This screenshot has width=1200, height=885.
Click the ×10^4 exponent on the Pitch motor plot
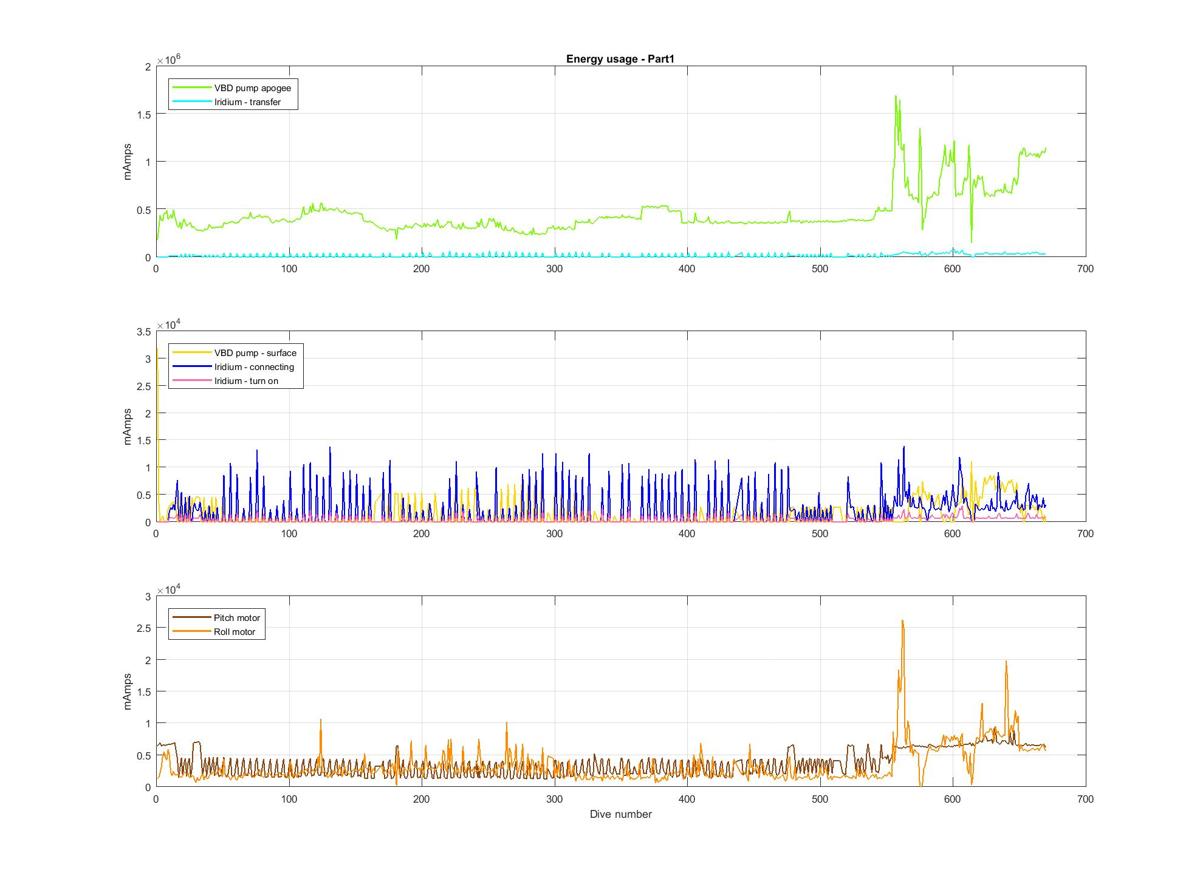click(167, 590)
